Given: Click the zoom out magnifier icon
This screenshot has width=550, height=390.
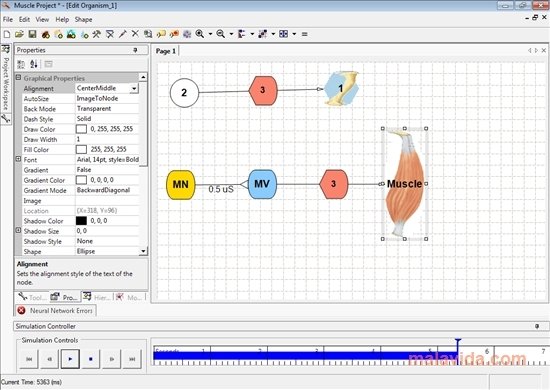Looking at the screenshot, I should pyautogui.click(x=221, y=34).
